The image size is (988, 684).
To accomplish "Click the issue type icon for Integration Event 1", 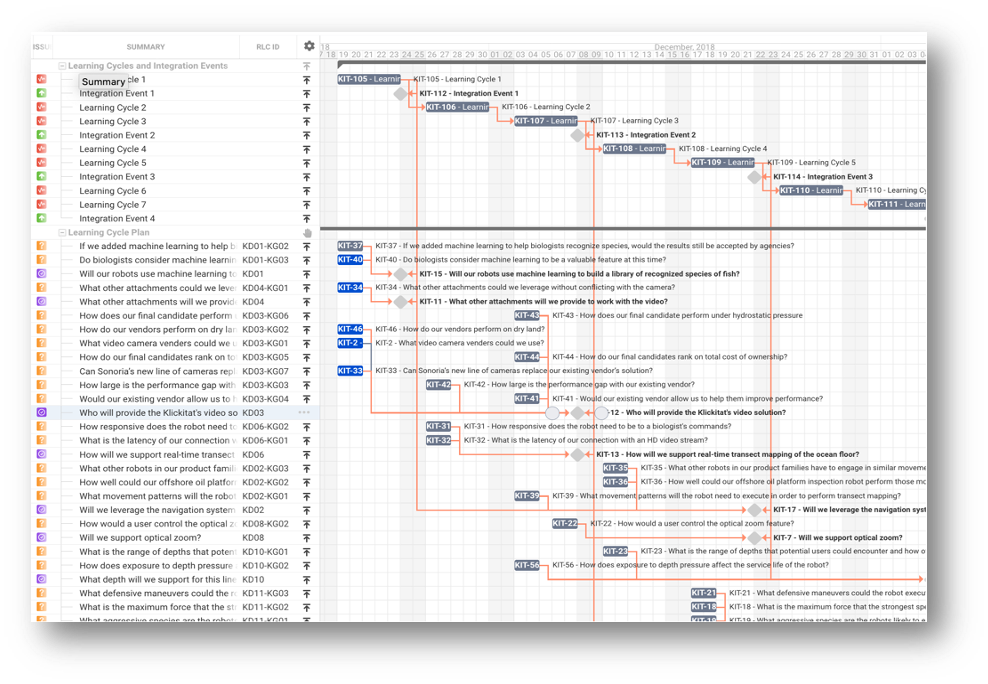I will click(x=42, y=93).
